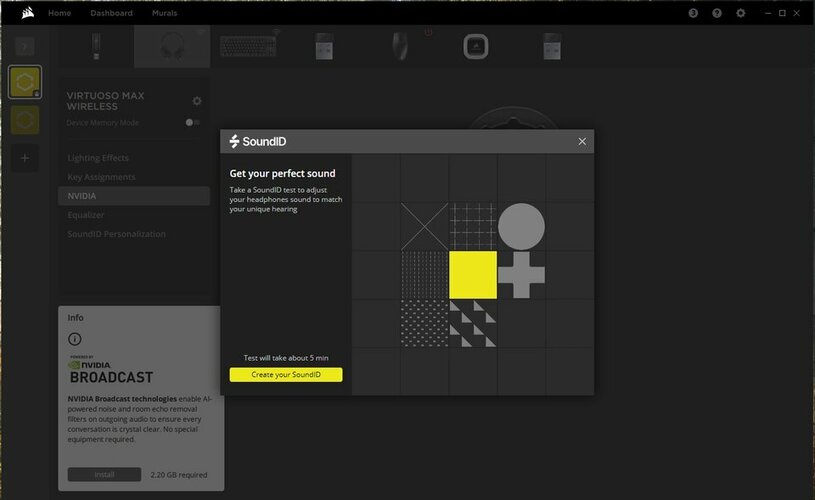Close the SoundID dialog
Screen dimensions: 815x500
582,142
